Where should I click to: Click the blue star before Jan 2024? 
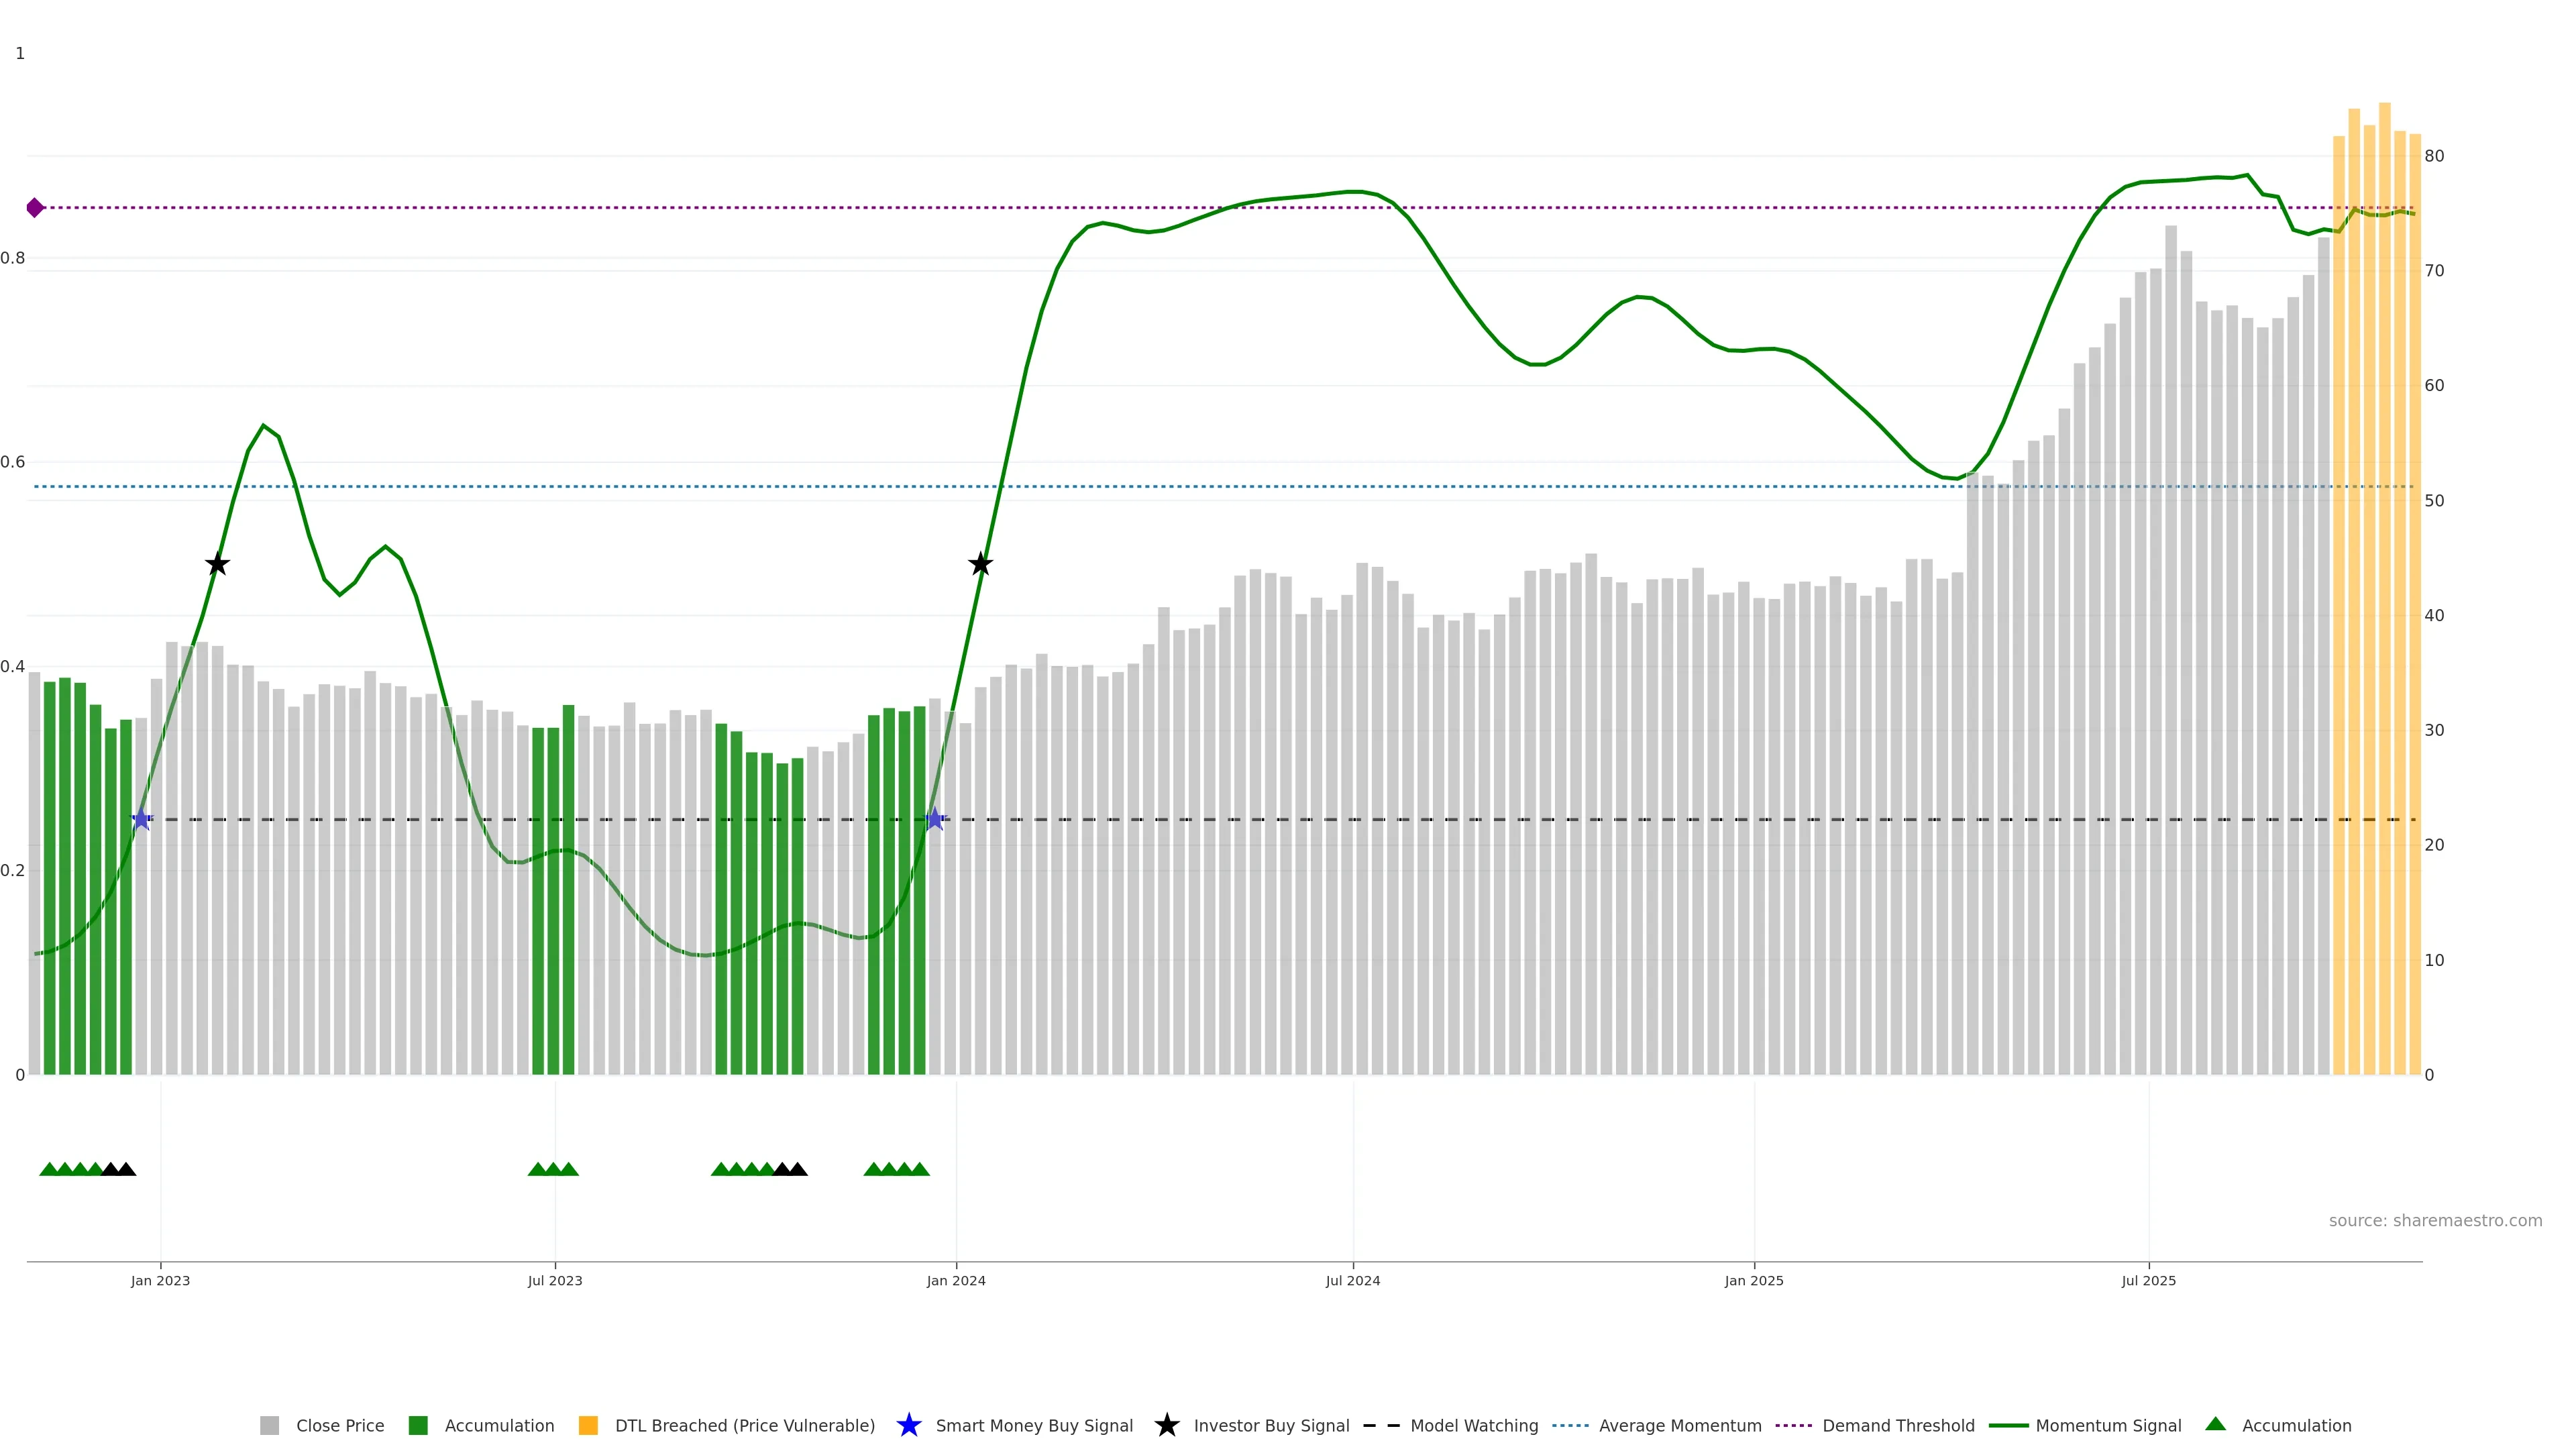coord(934,819)
